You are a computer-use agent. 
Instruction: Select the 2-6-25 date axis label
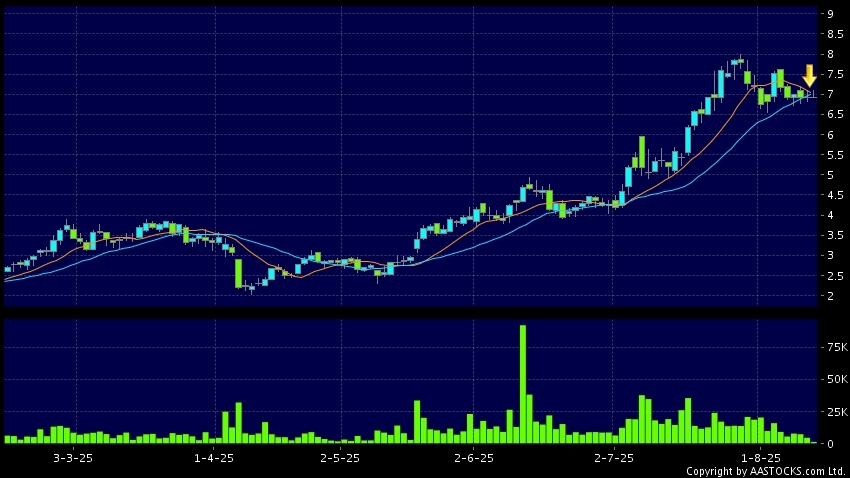[474, 458]
